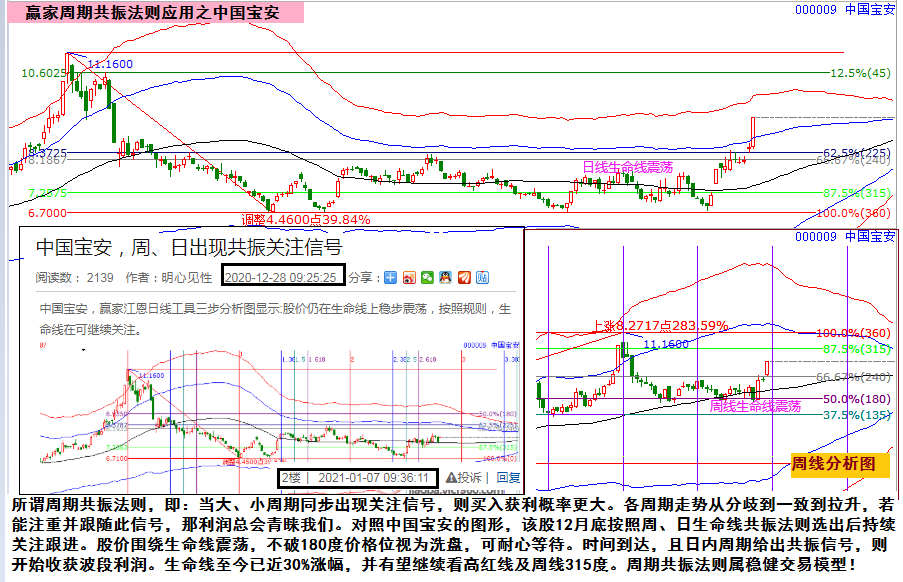Viewport: 903px width, 582px height.
Task: Click the 回复 reply link
Action: click(x=508, y=477)
